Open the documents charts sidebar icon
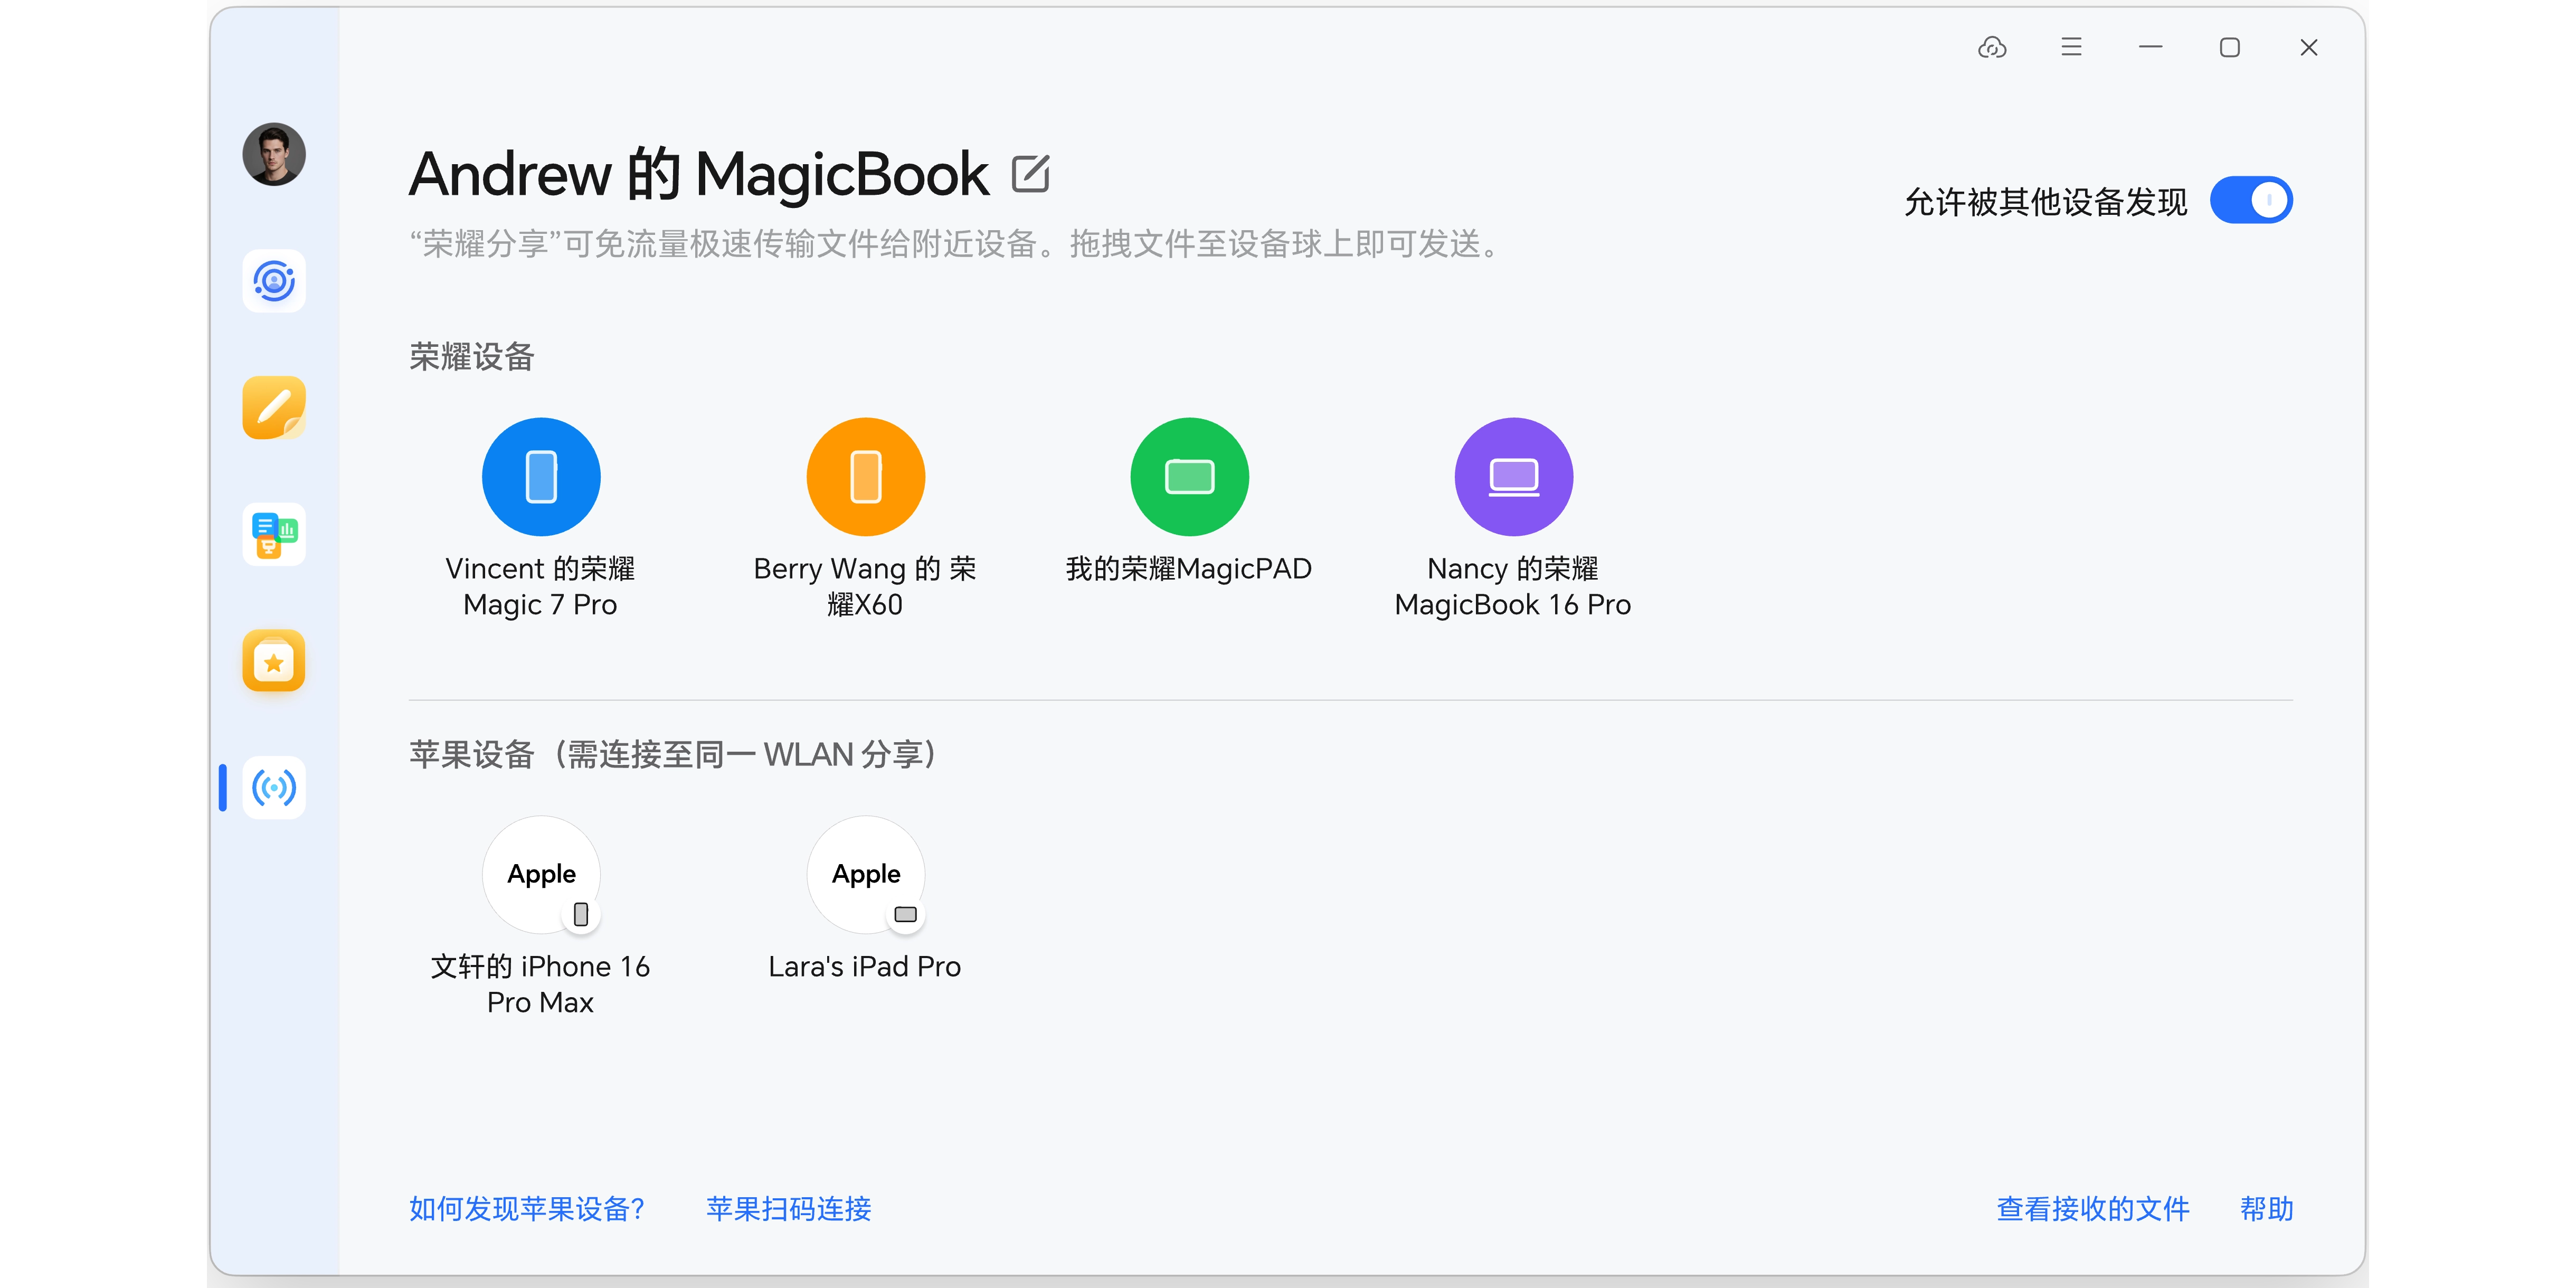Image resolution: width=2576 pixels, height=1288 pixels. click(273, 535)
